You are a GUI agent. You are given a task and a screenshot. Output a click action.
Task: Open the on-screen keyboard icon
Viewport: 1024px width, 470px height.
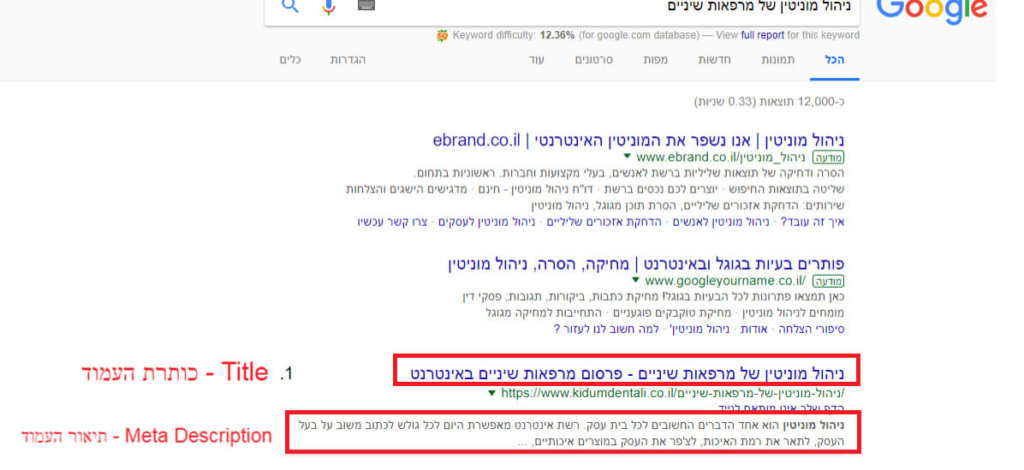(x=367, y=5)
